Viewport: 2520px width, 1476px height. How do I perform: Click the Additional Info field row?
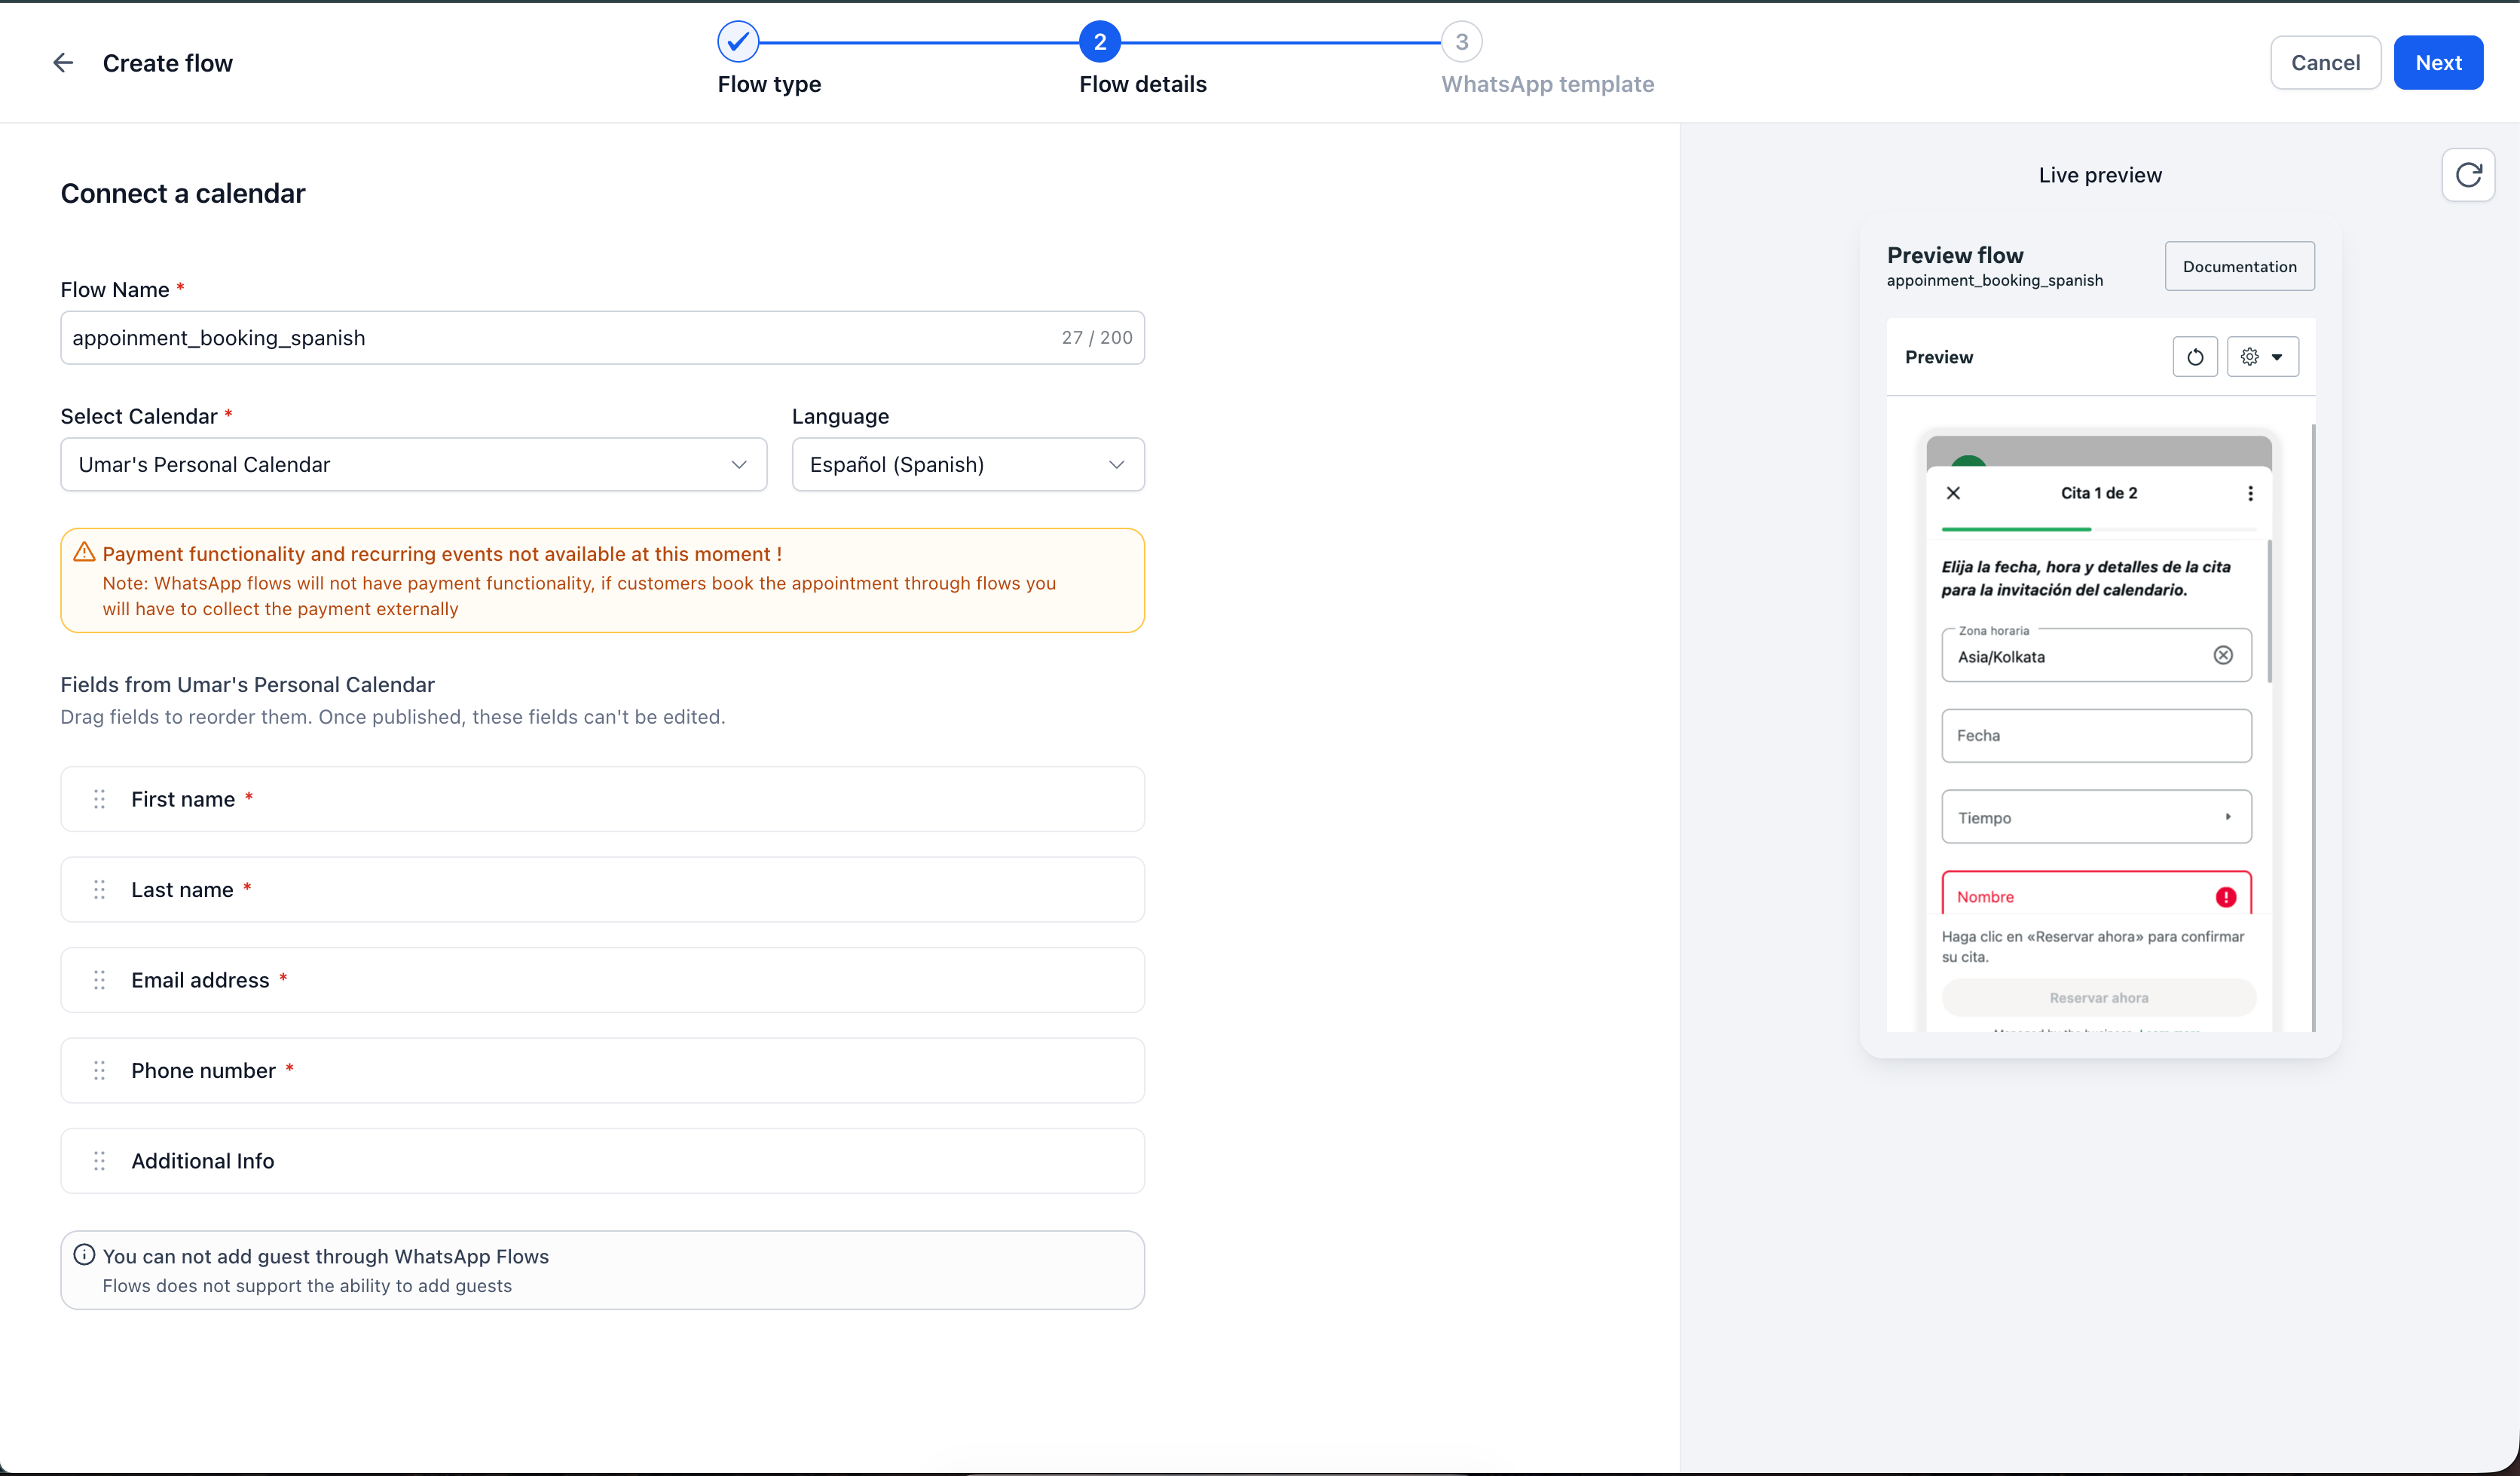coord(603,1161)
